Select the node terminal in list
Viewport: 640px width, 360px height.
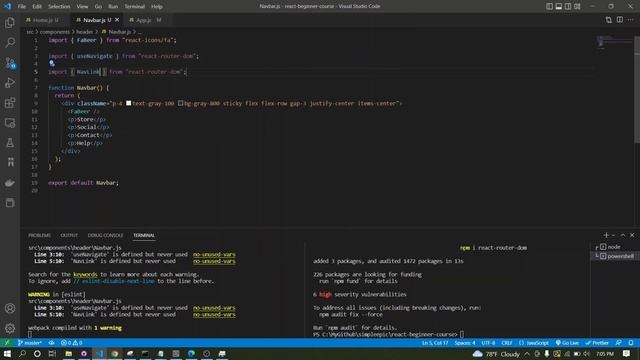coord(615,247)
